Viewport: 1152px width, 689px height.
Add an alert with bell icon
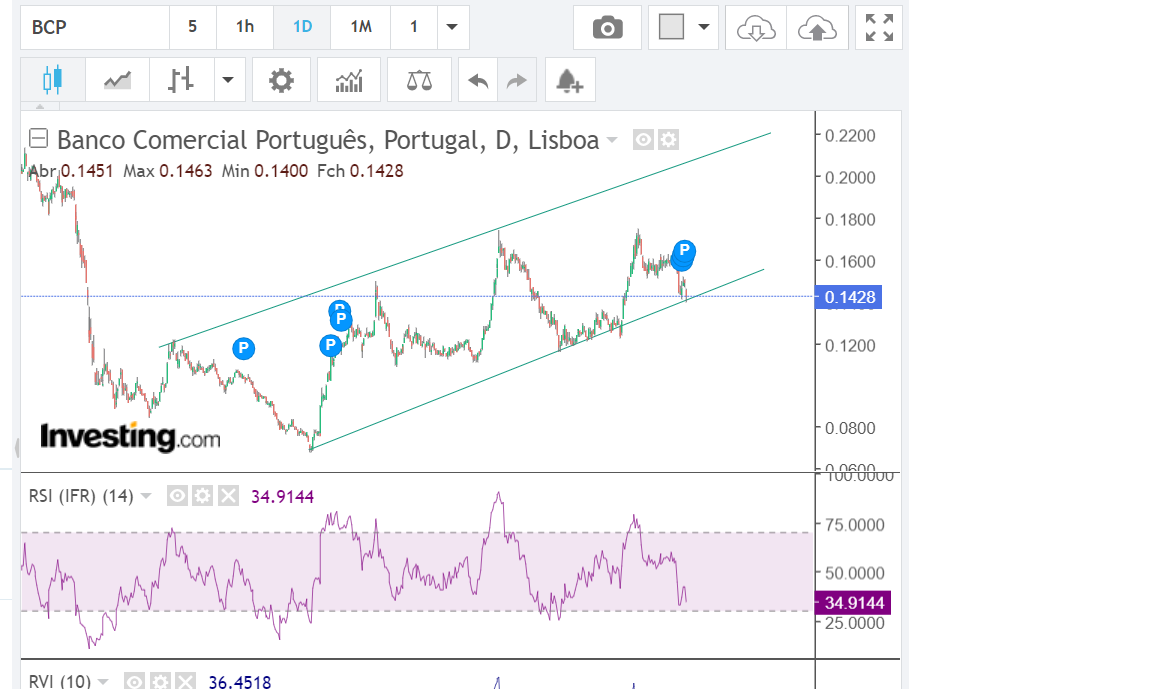click(569, 80)
